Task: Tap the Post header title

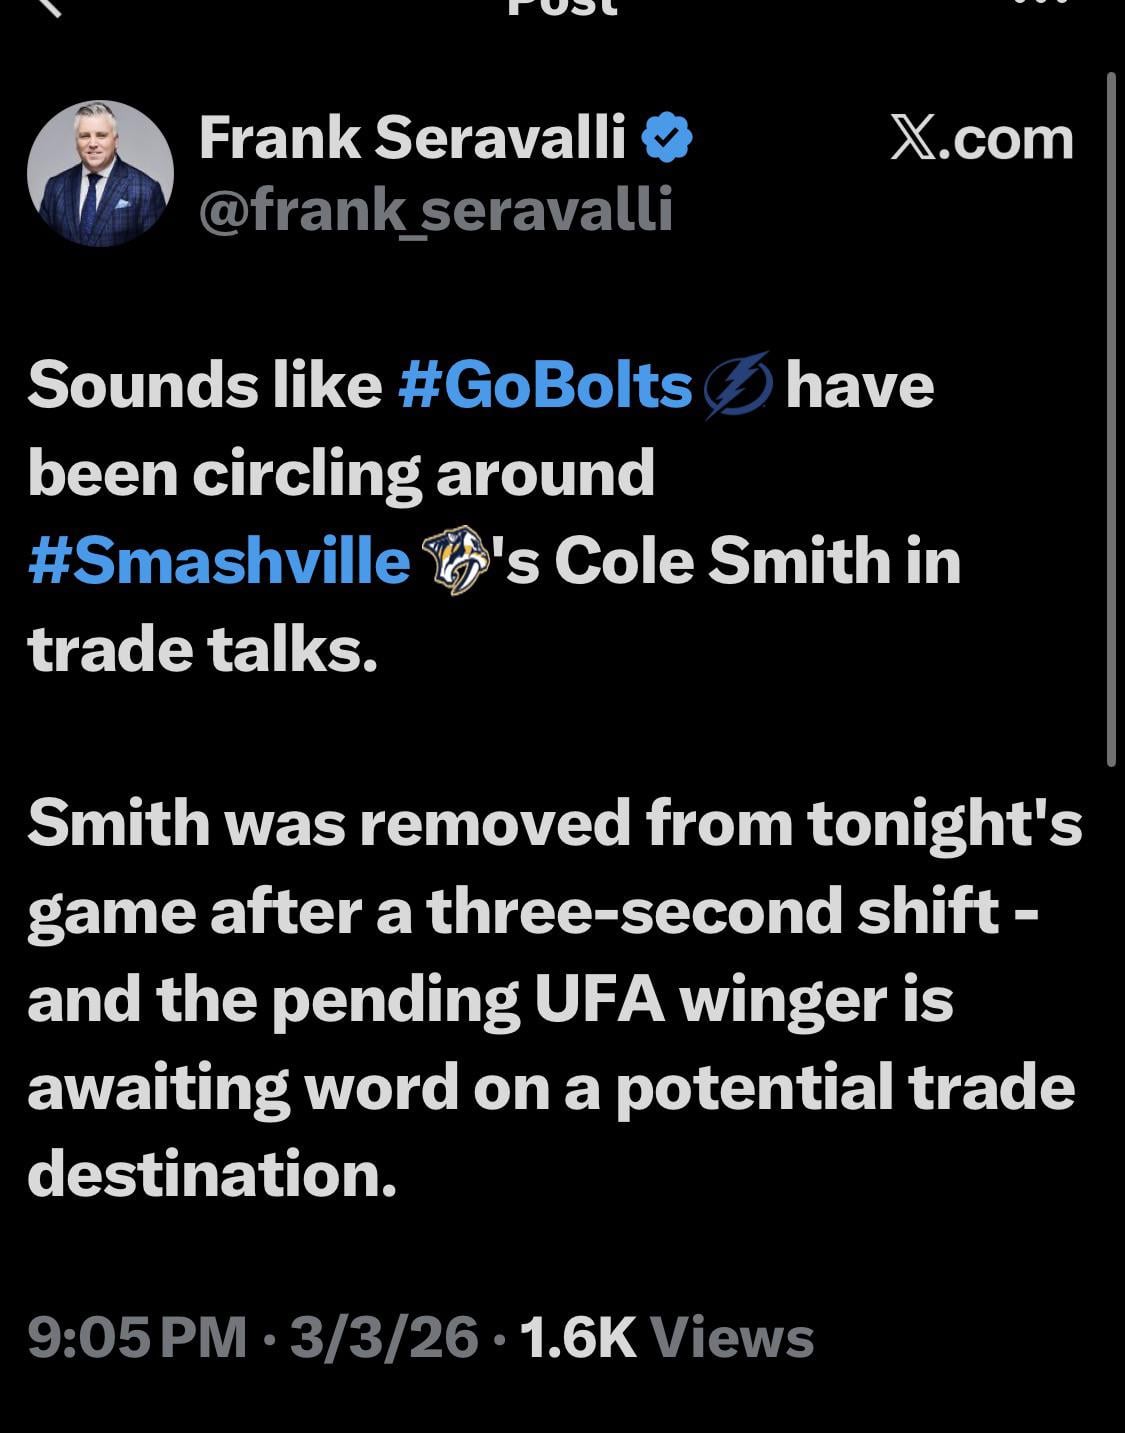Action: coord(563,8)
